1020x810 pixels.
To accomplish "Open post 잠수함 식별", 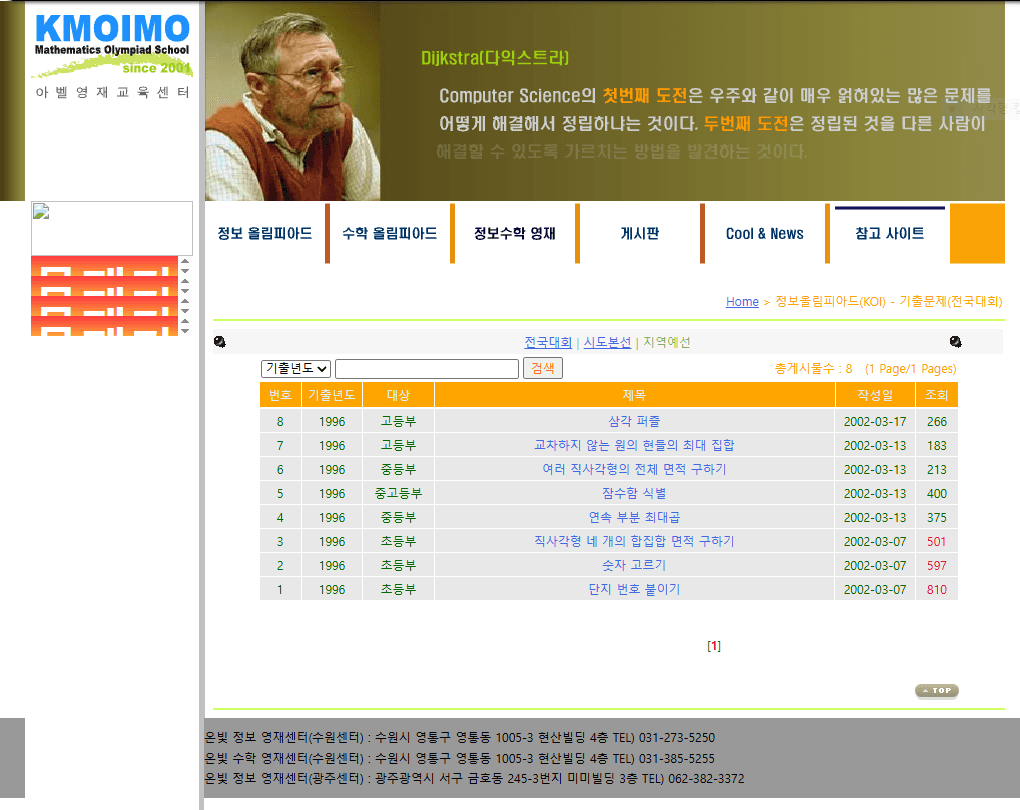I will click(x=634, y=493).
